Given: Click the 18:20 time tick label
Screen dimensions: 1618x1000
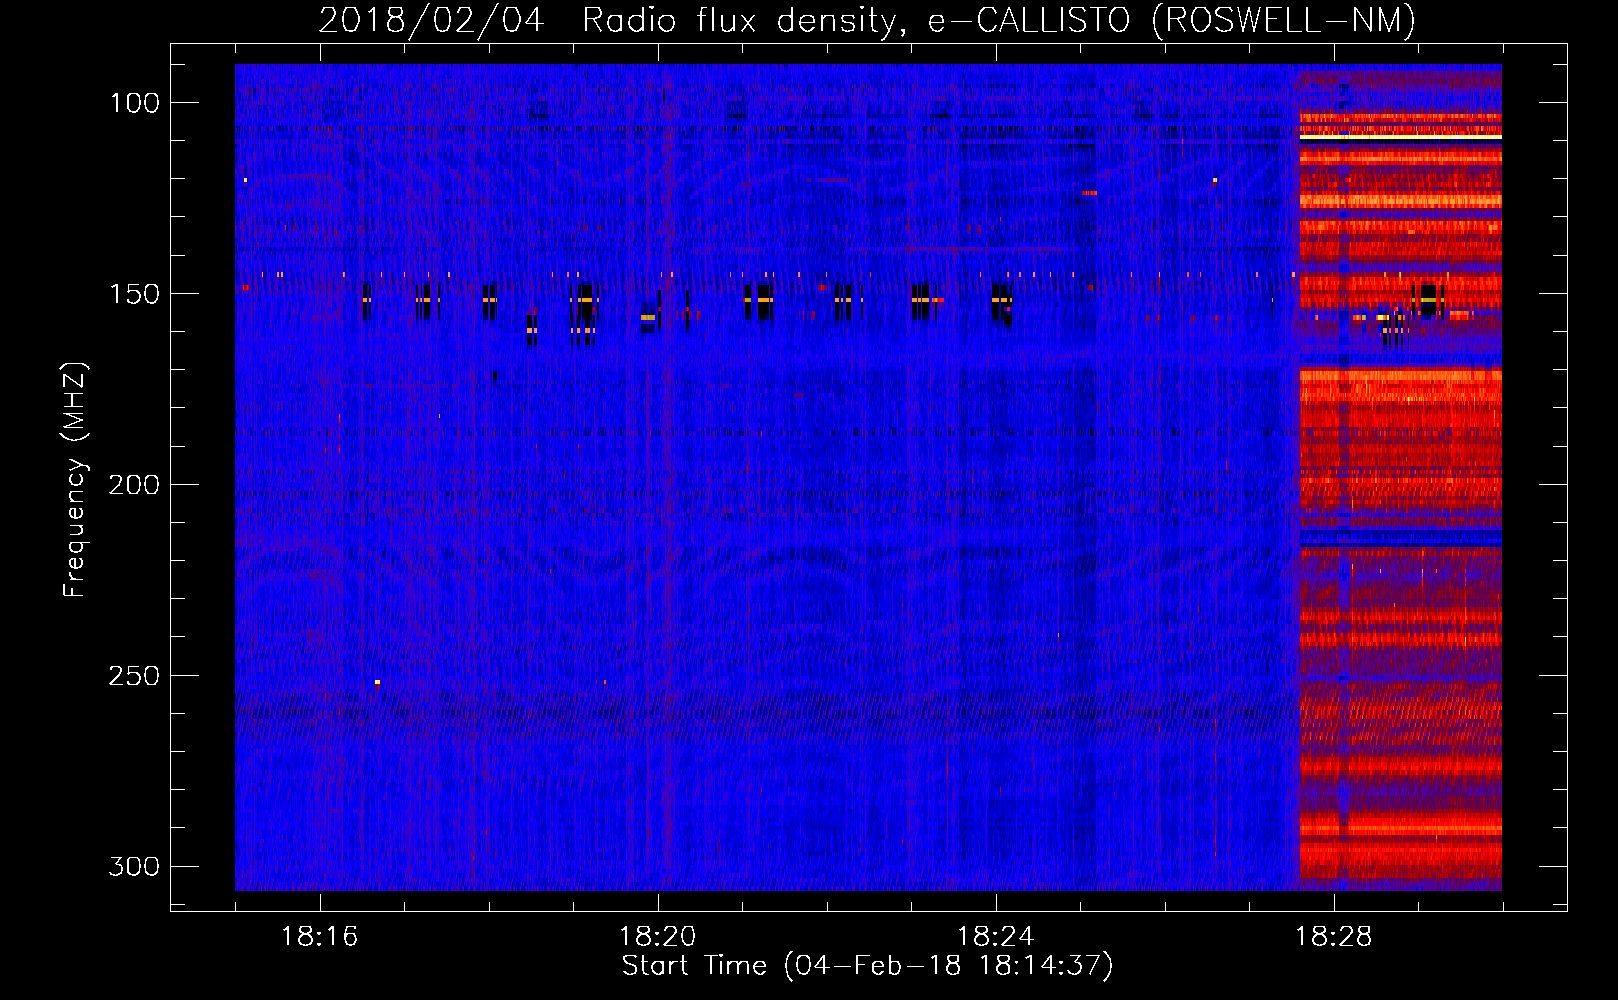Looking at the screenshot, I should (657, 937).
